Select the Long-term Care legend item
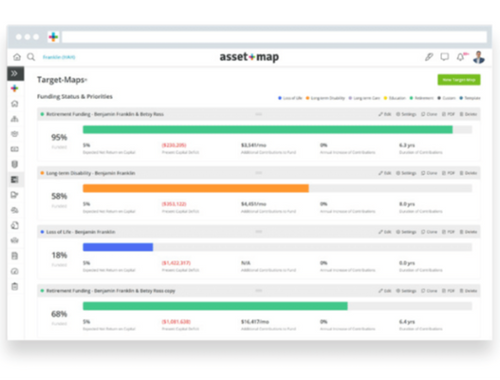 364,98
